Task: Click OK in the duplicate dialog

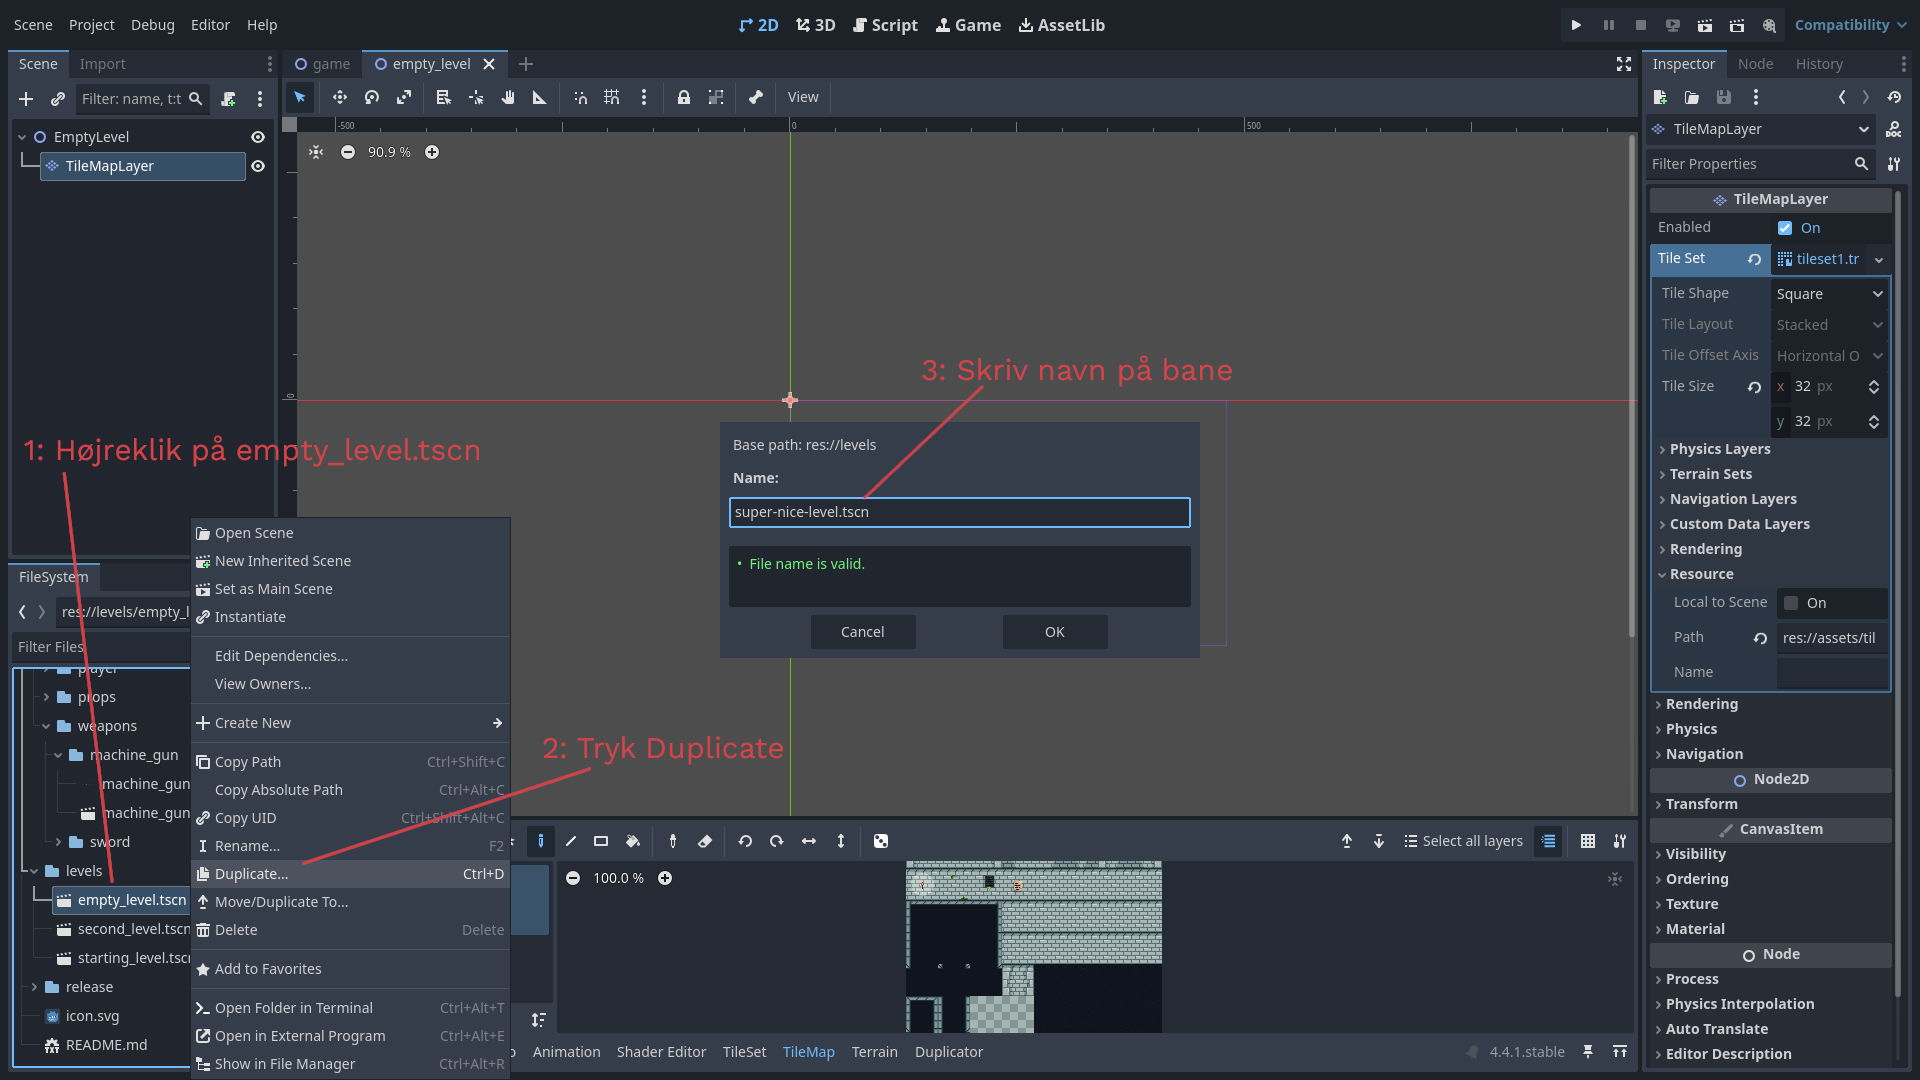Action: pyautogui.click(x=1054, y=632)
